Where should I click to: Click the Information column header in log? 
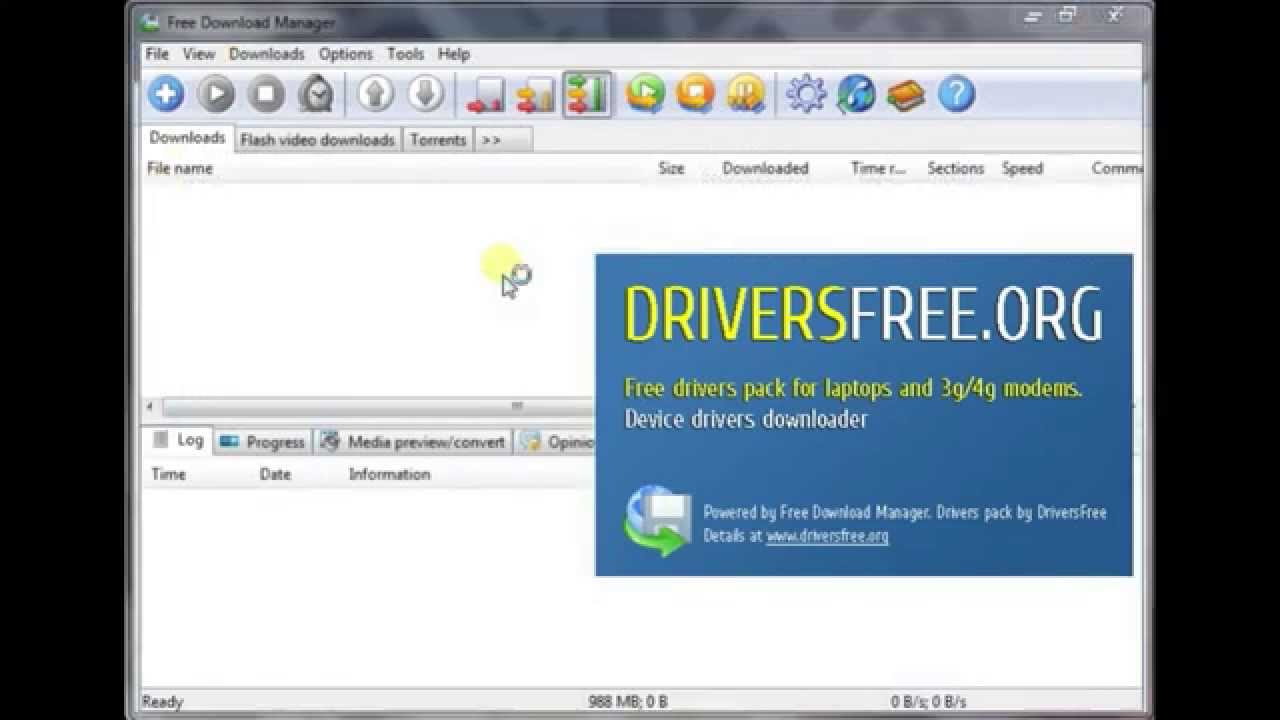pyautogui.click(x=389, y=474)
